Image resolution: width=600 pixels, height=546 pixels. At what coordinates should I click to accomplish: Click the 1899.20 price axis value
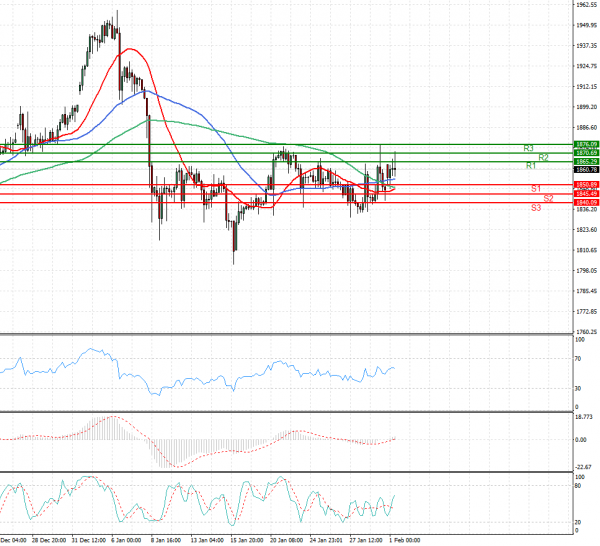pyautogui.click(x=587, y=107)
